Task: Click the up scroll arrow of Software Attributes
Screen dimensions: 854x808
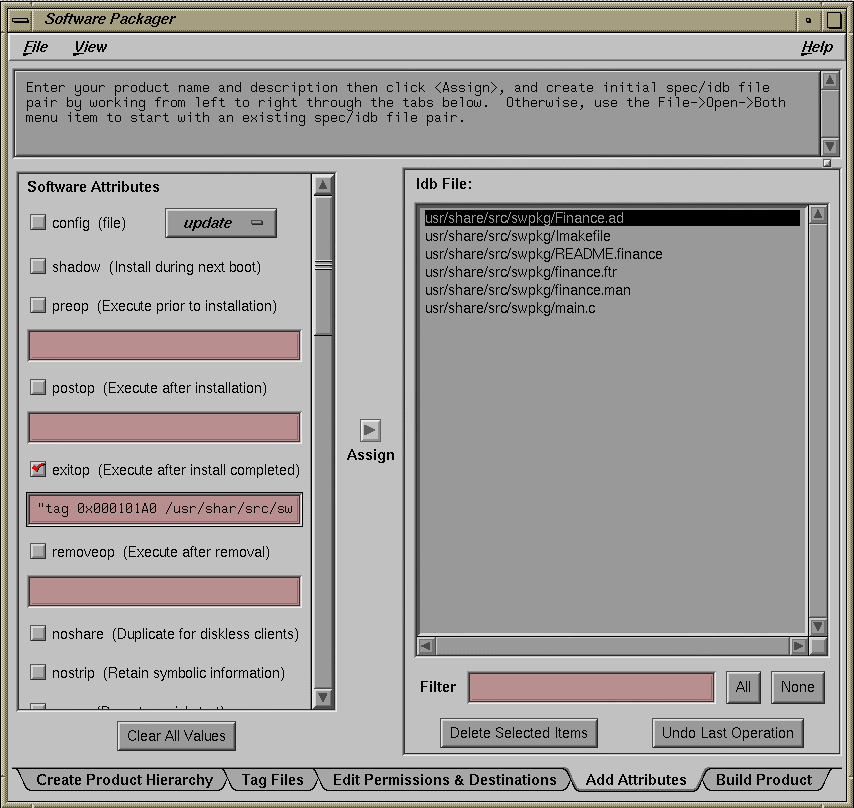Action: (322, 184)
